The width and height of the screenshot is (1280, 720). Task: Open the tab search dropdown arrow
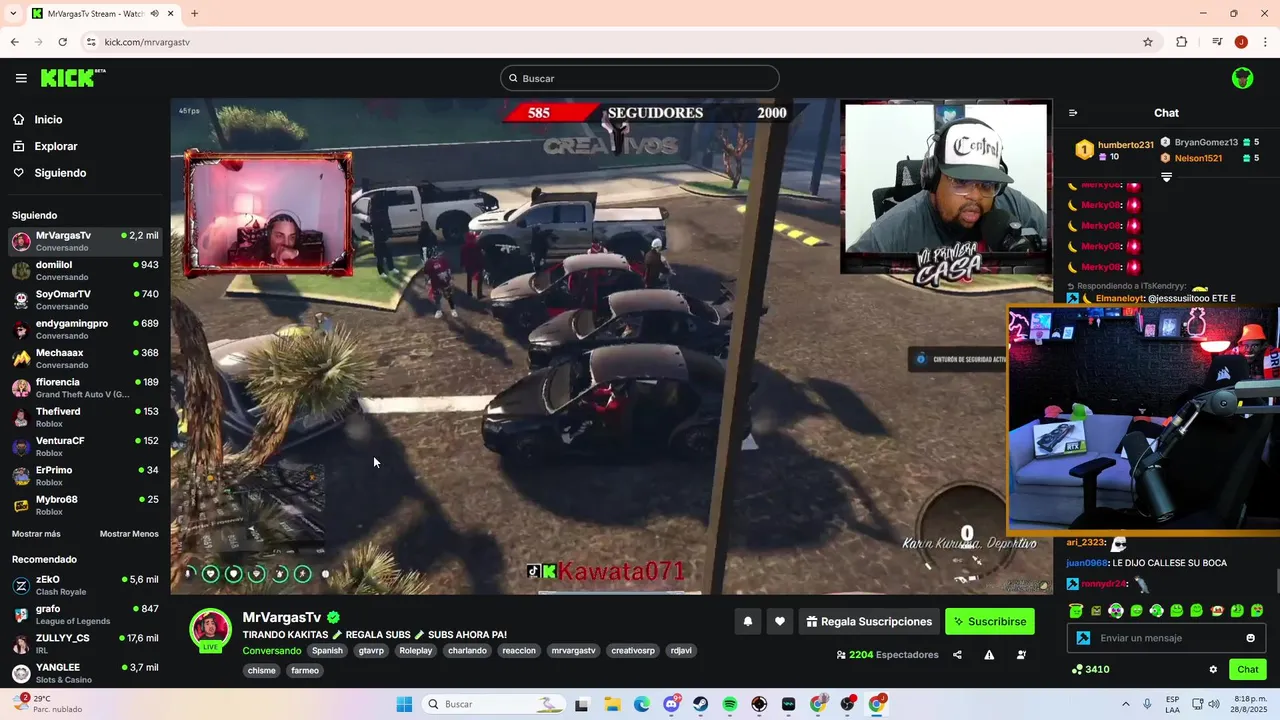click(x=13, y=13)
